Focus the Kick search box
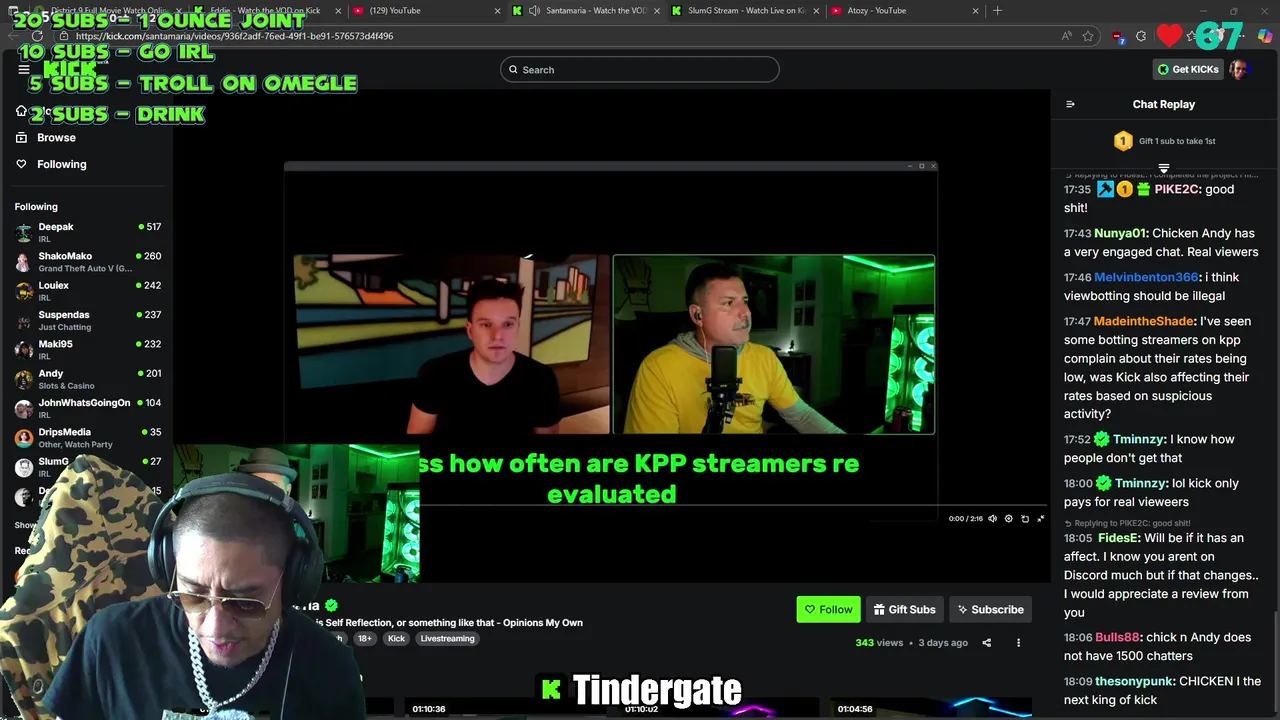 click(640, 69)
